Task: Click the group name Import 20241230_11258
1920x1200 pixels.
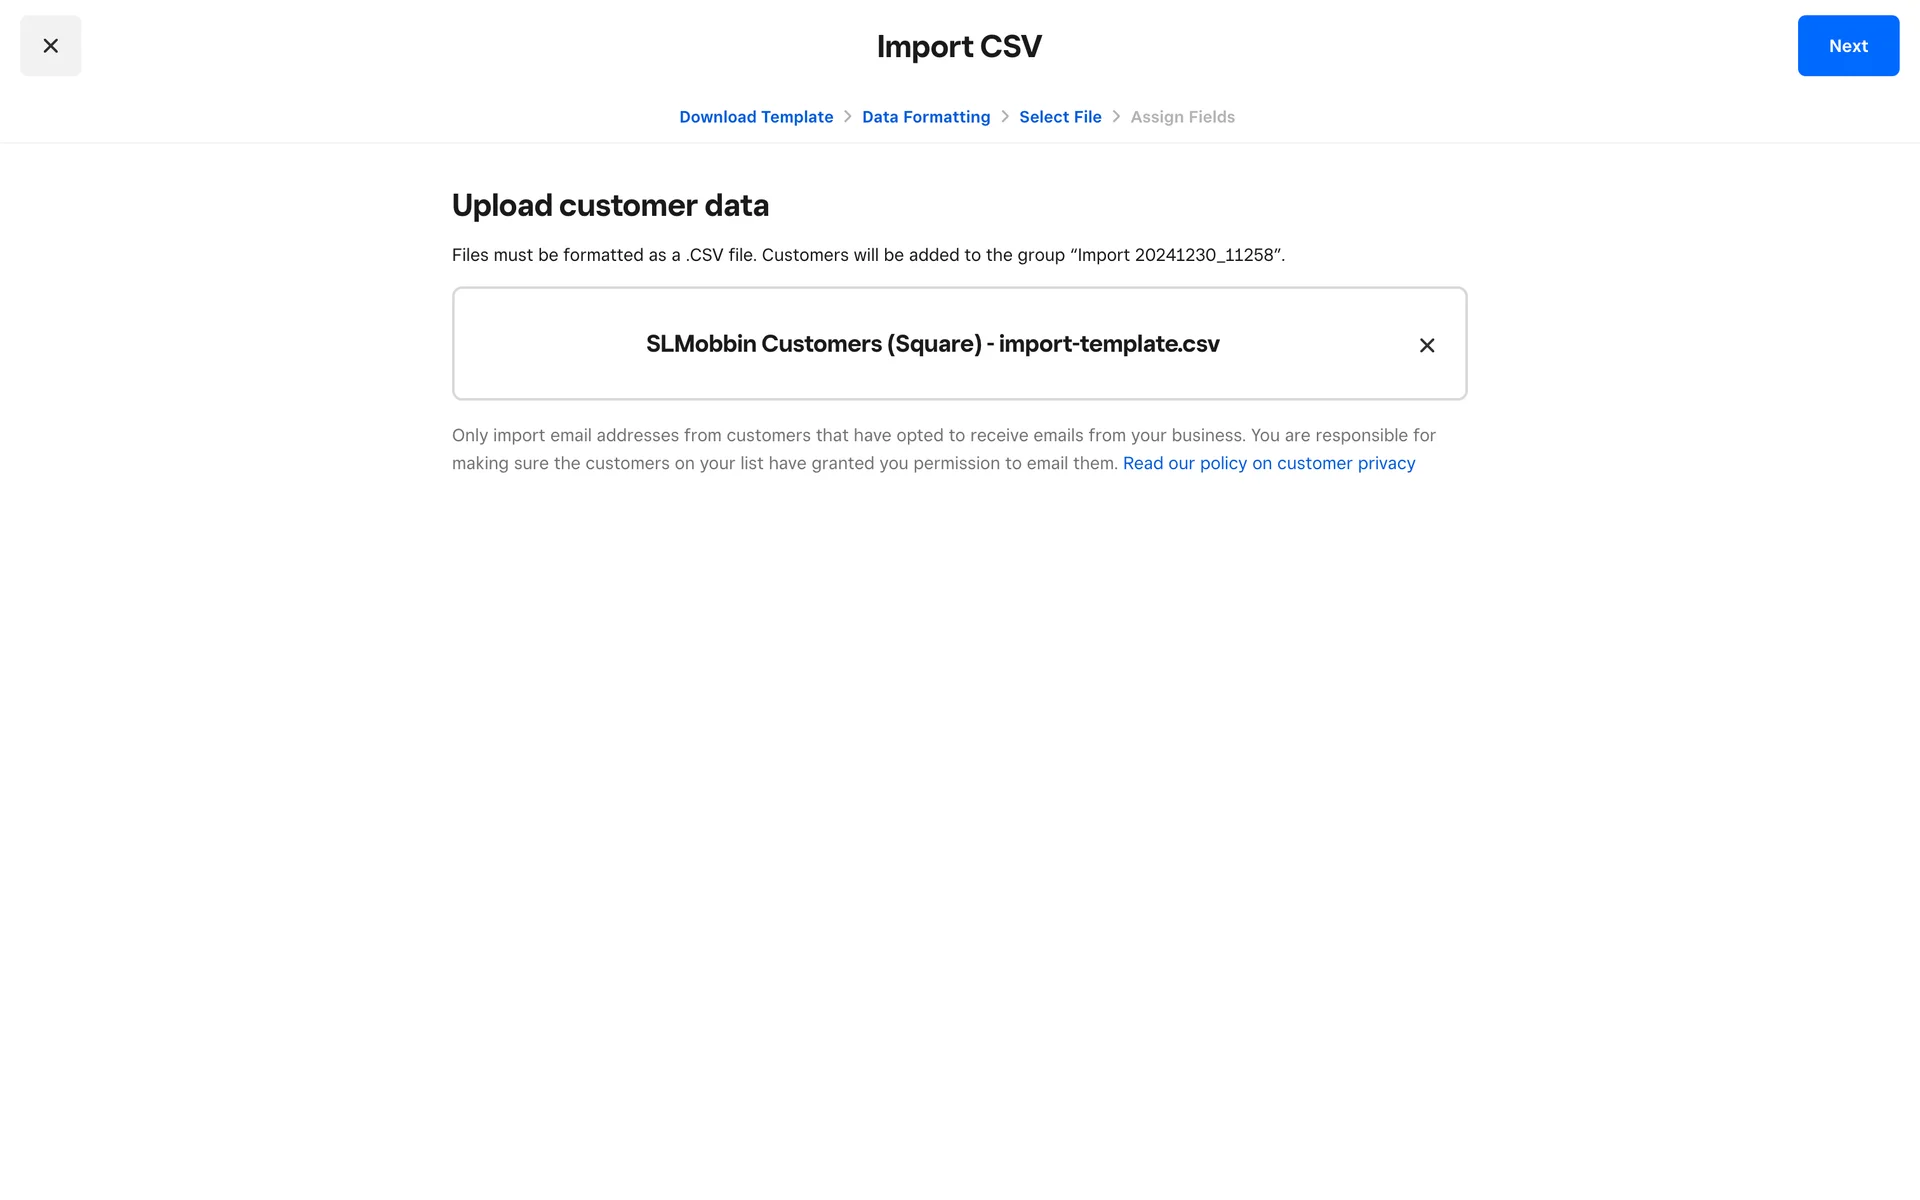Action: (x=1176, y=255)
